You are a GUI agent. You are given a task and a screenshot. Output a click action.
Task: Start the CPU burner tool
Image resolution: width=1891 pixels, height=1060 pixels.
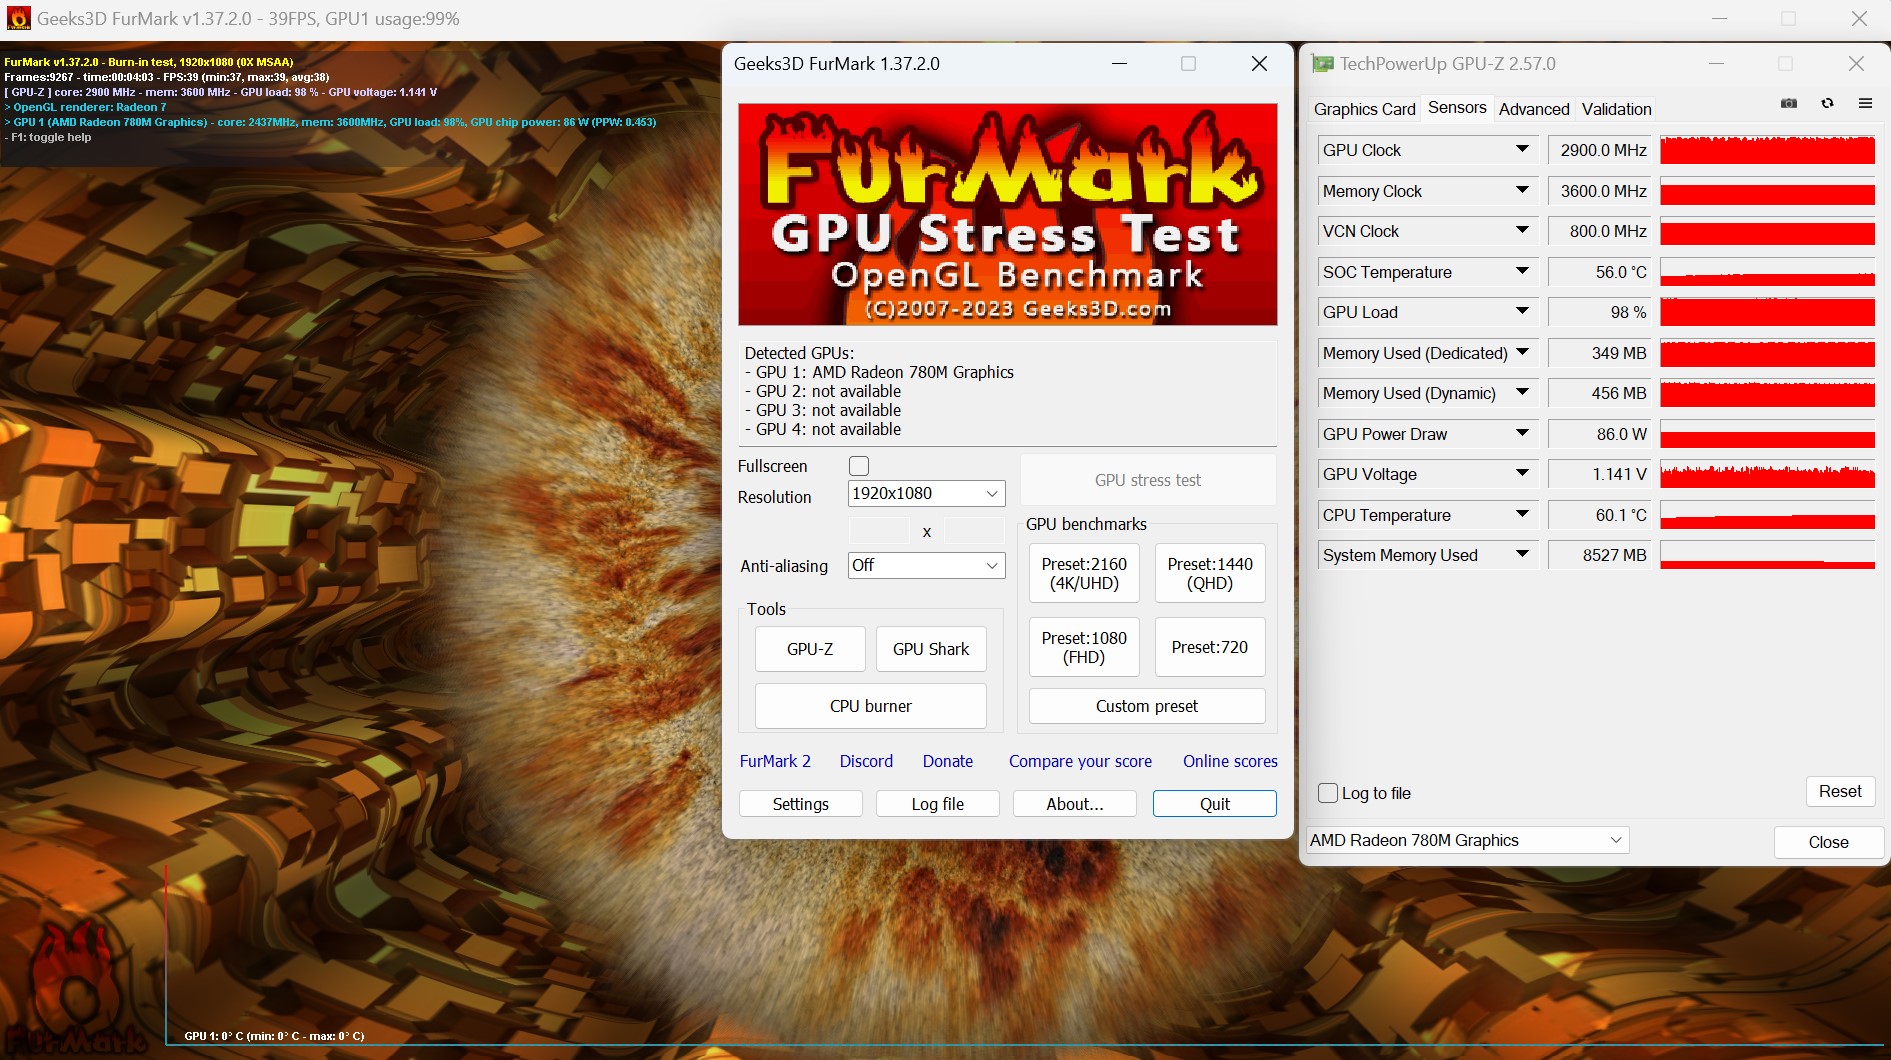coord(871,706)
